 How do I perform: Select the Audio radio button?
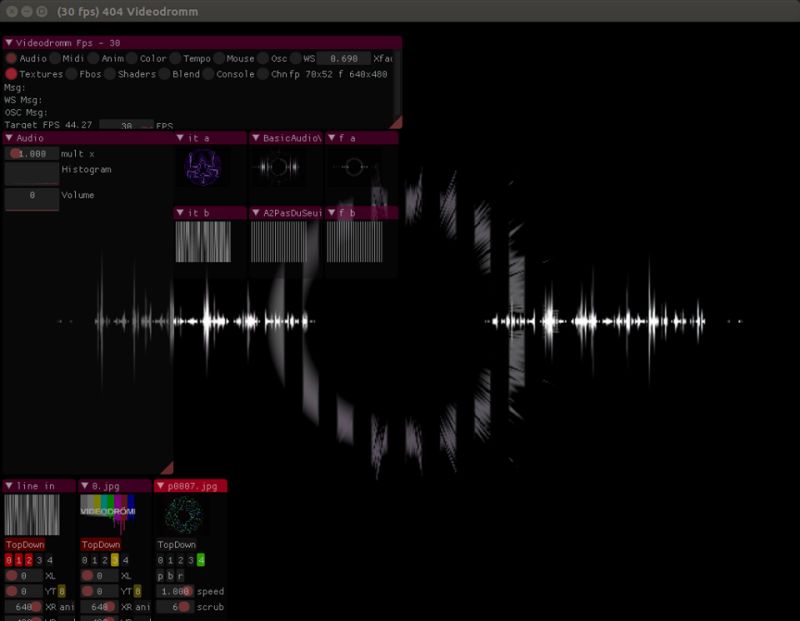[x=12, y=59]
